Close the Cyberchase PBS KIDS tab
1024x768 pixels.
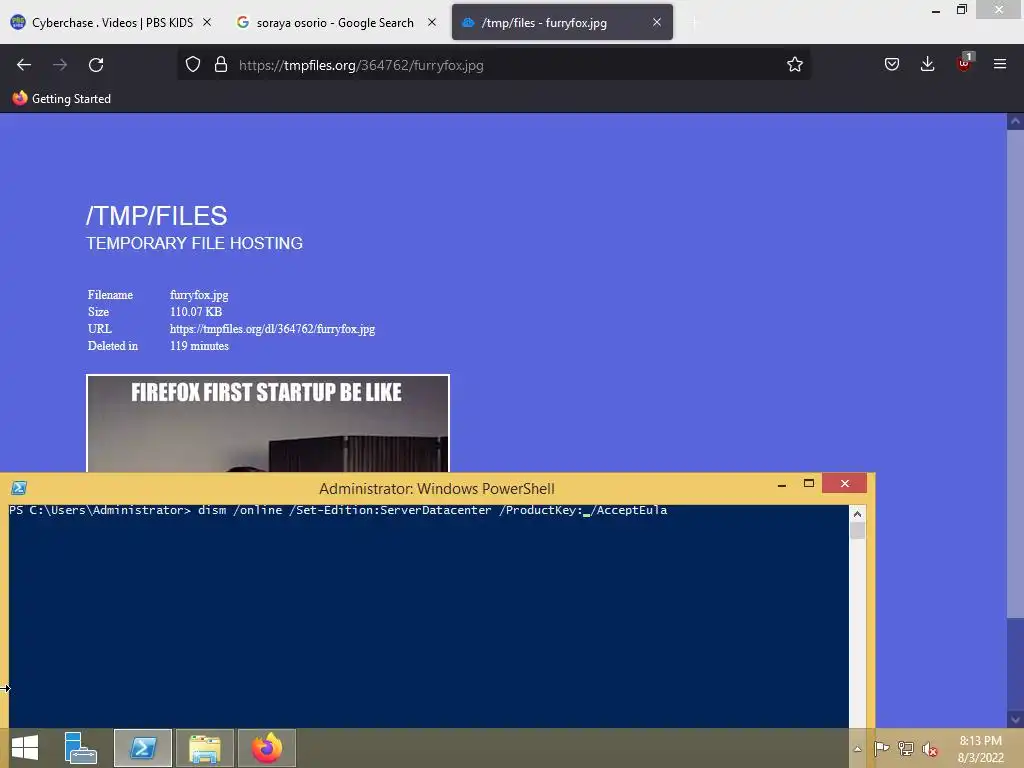click(x=207, y=22)
